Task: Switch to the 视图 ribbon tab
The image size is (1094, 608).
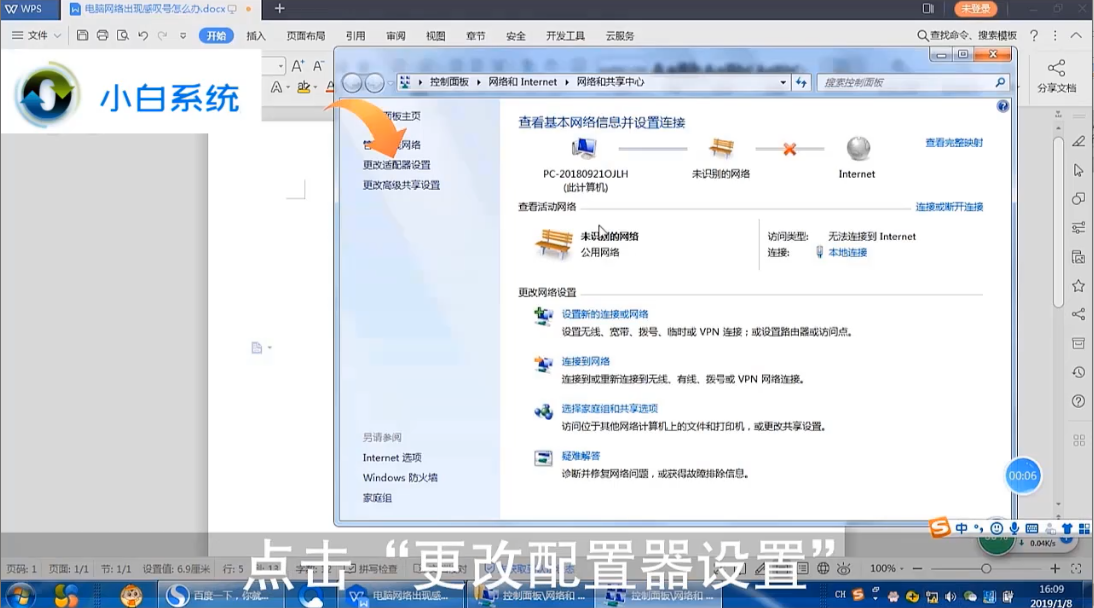Action: click(435, 36)
